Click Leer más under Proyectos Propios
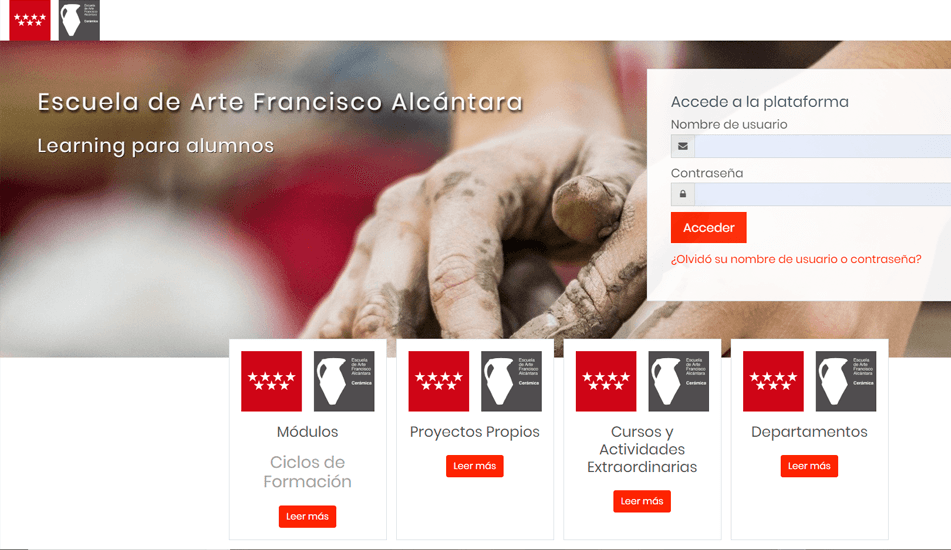The width and height of the screenshot is (951, 550). (x=475, y=466)
